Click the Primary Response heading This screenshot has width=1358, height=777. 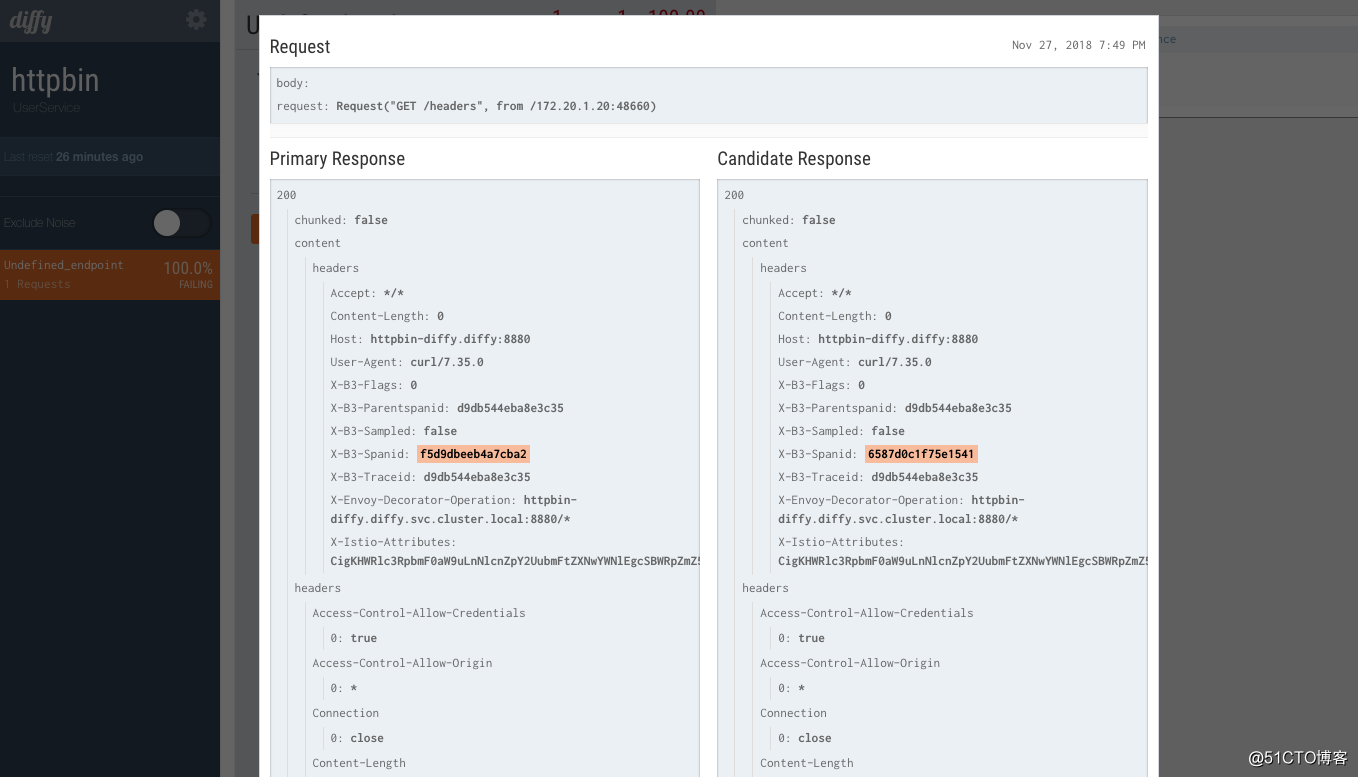(x=337, y=159)
